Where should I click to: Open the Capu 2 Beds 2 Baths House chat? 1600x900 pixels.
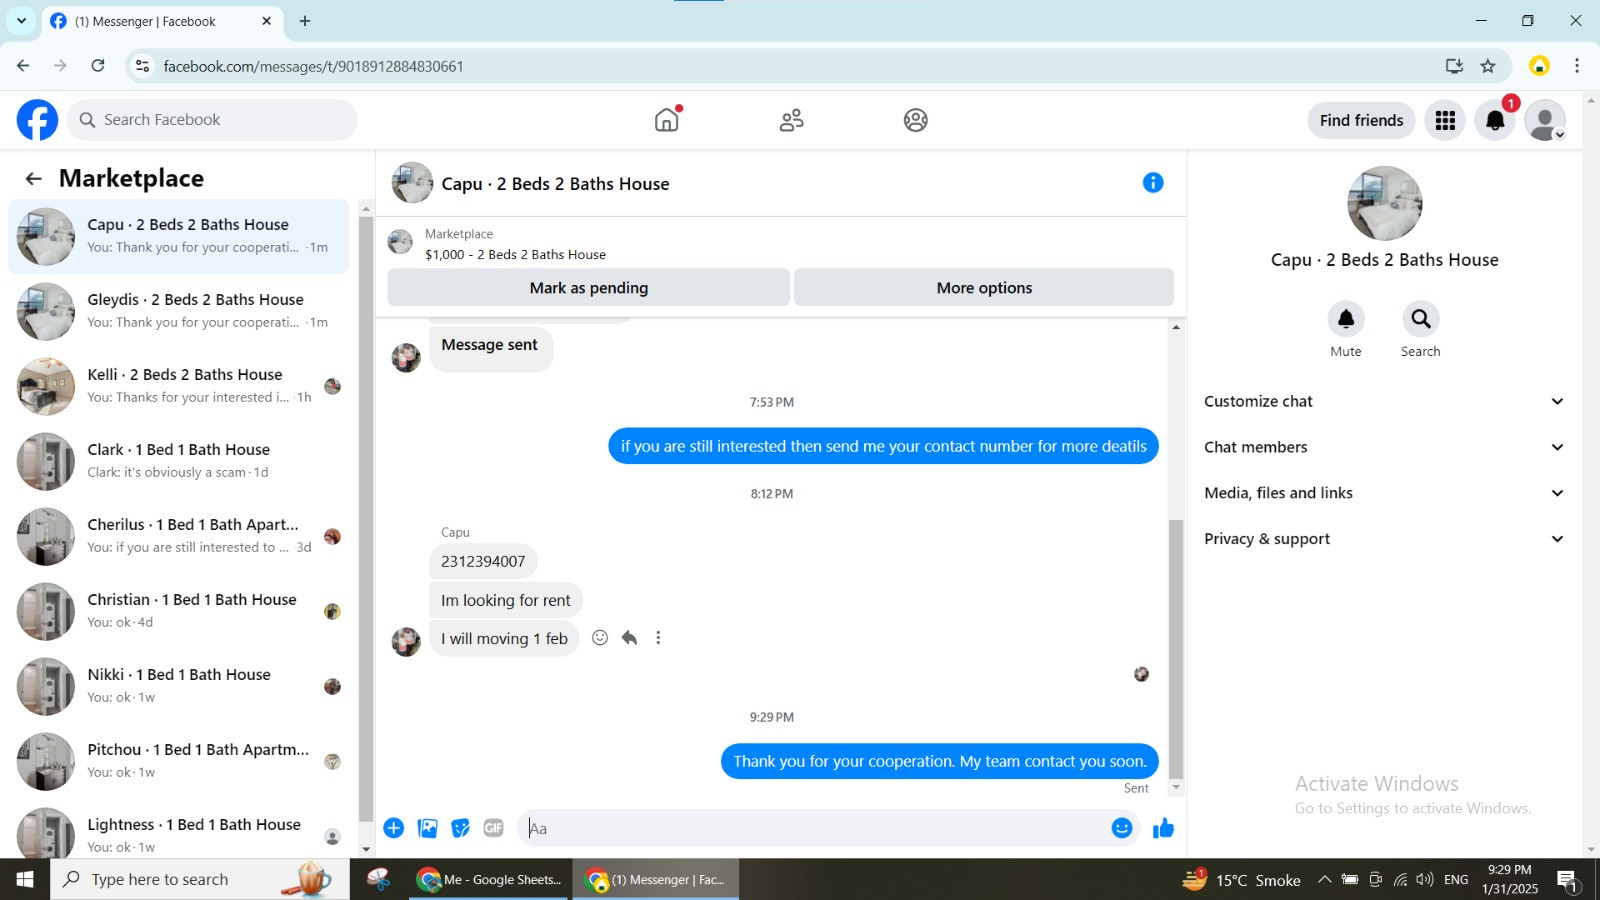coord(179,236)
